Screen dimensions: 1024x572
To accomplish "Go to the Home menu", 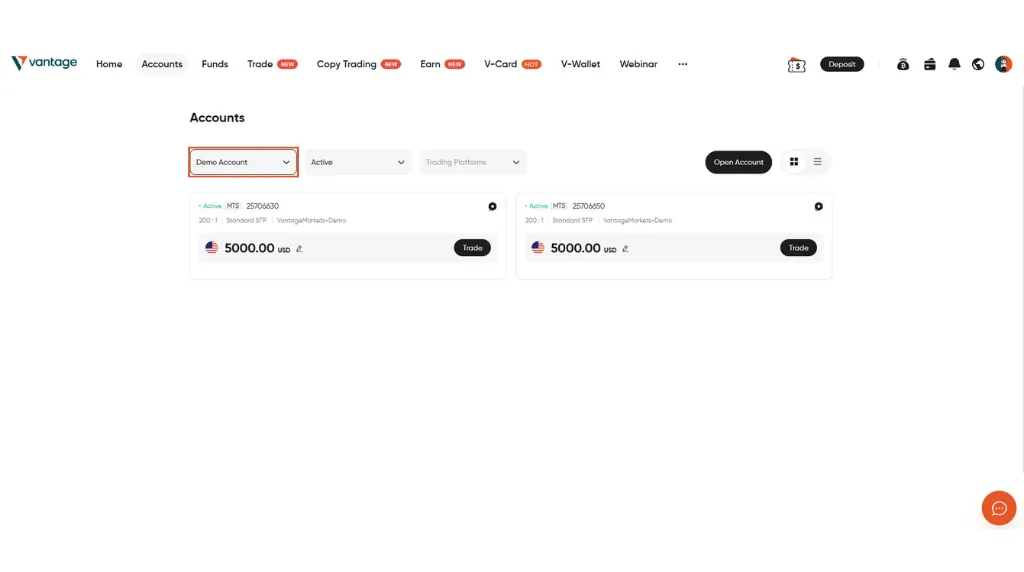I will [x=109, y=64].
